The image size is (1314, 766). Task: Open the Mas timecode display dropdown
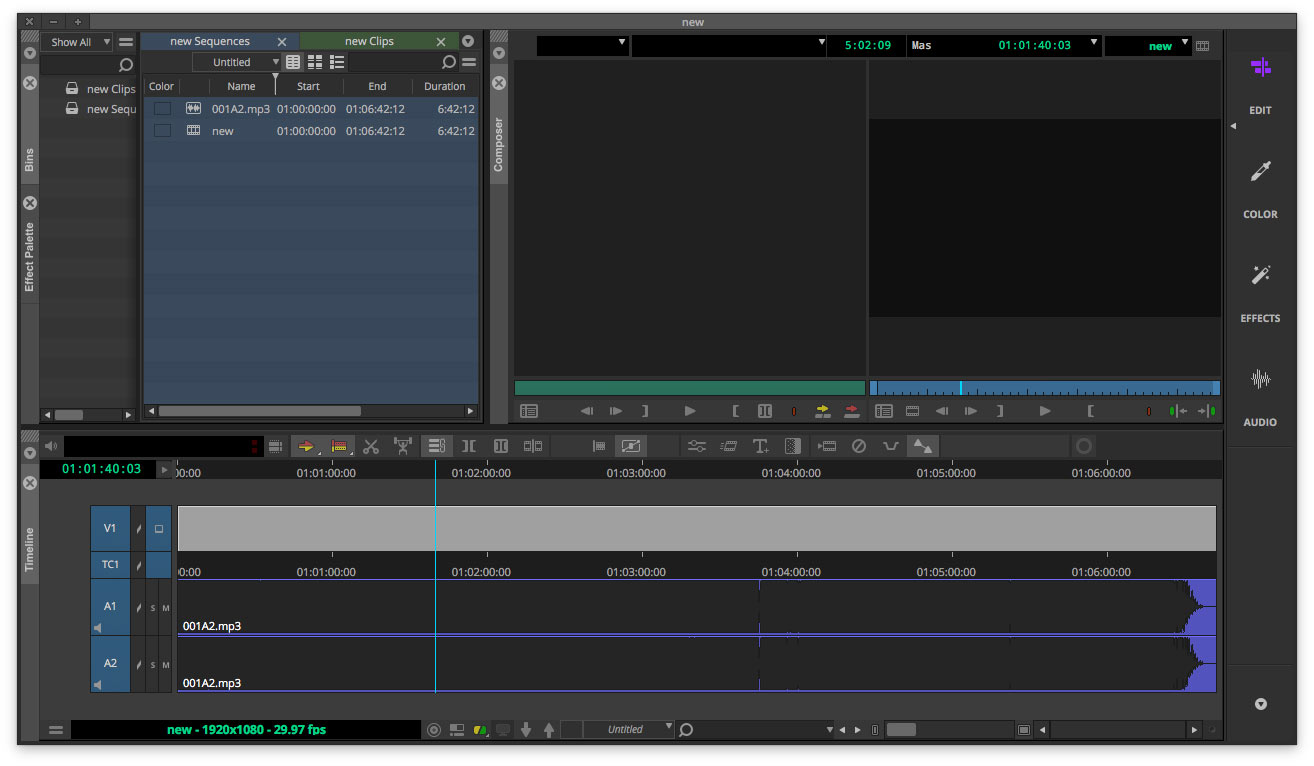(x=1004, y=45)
